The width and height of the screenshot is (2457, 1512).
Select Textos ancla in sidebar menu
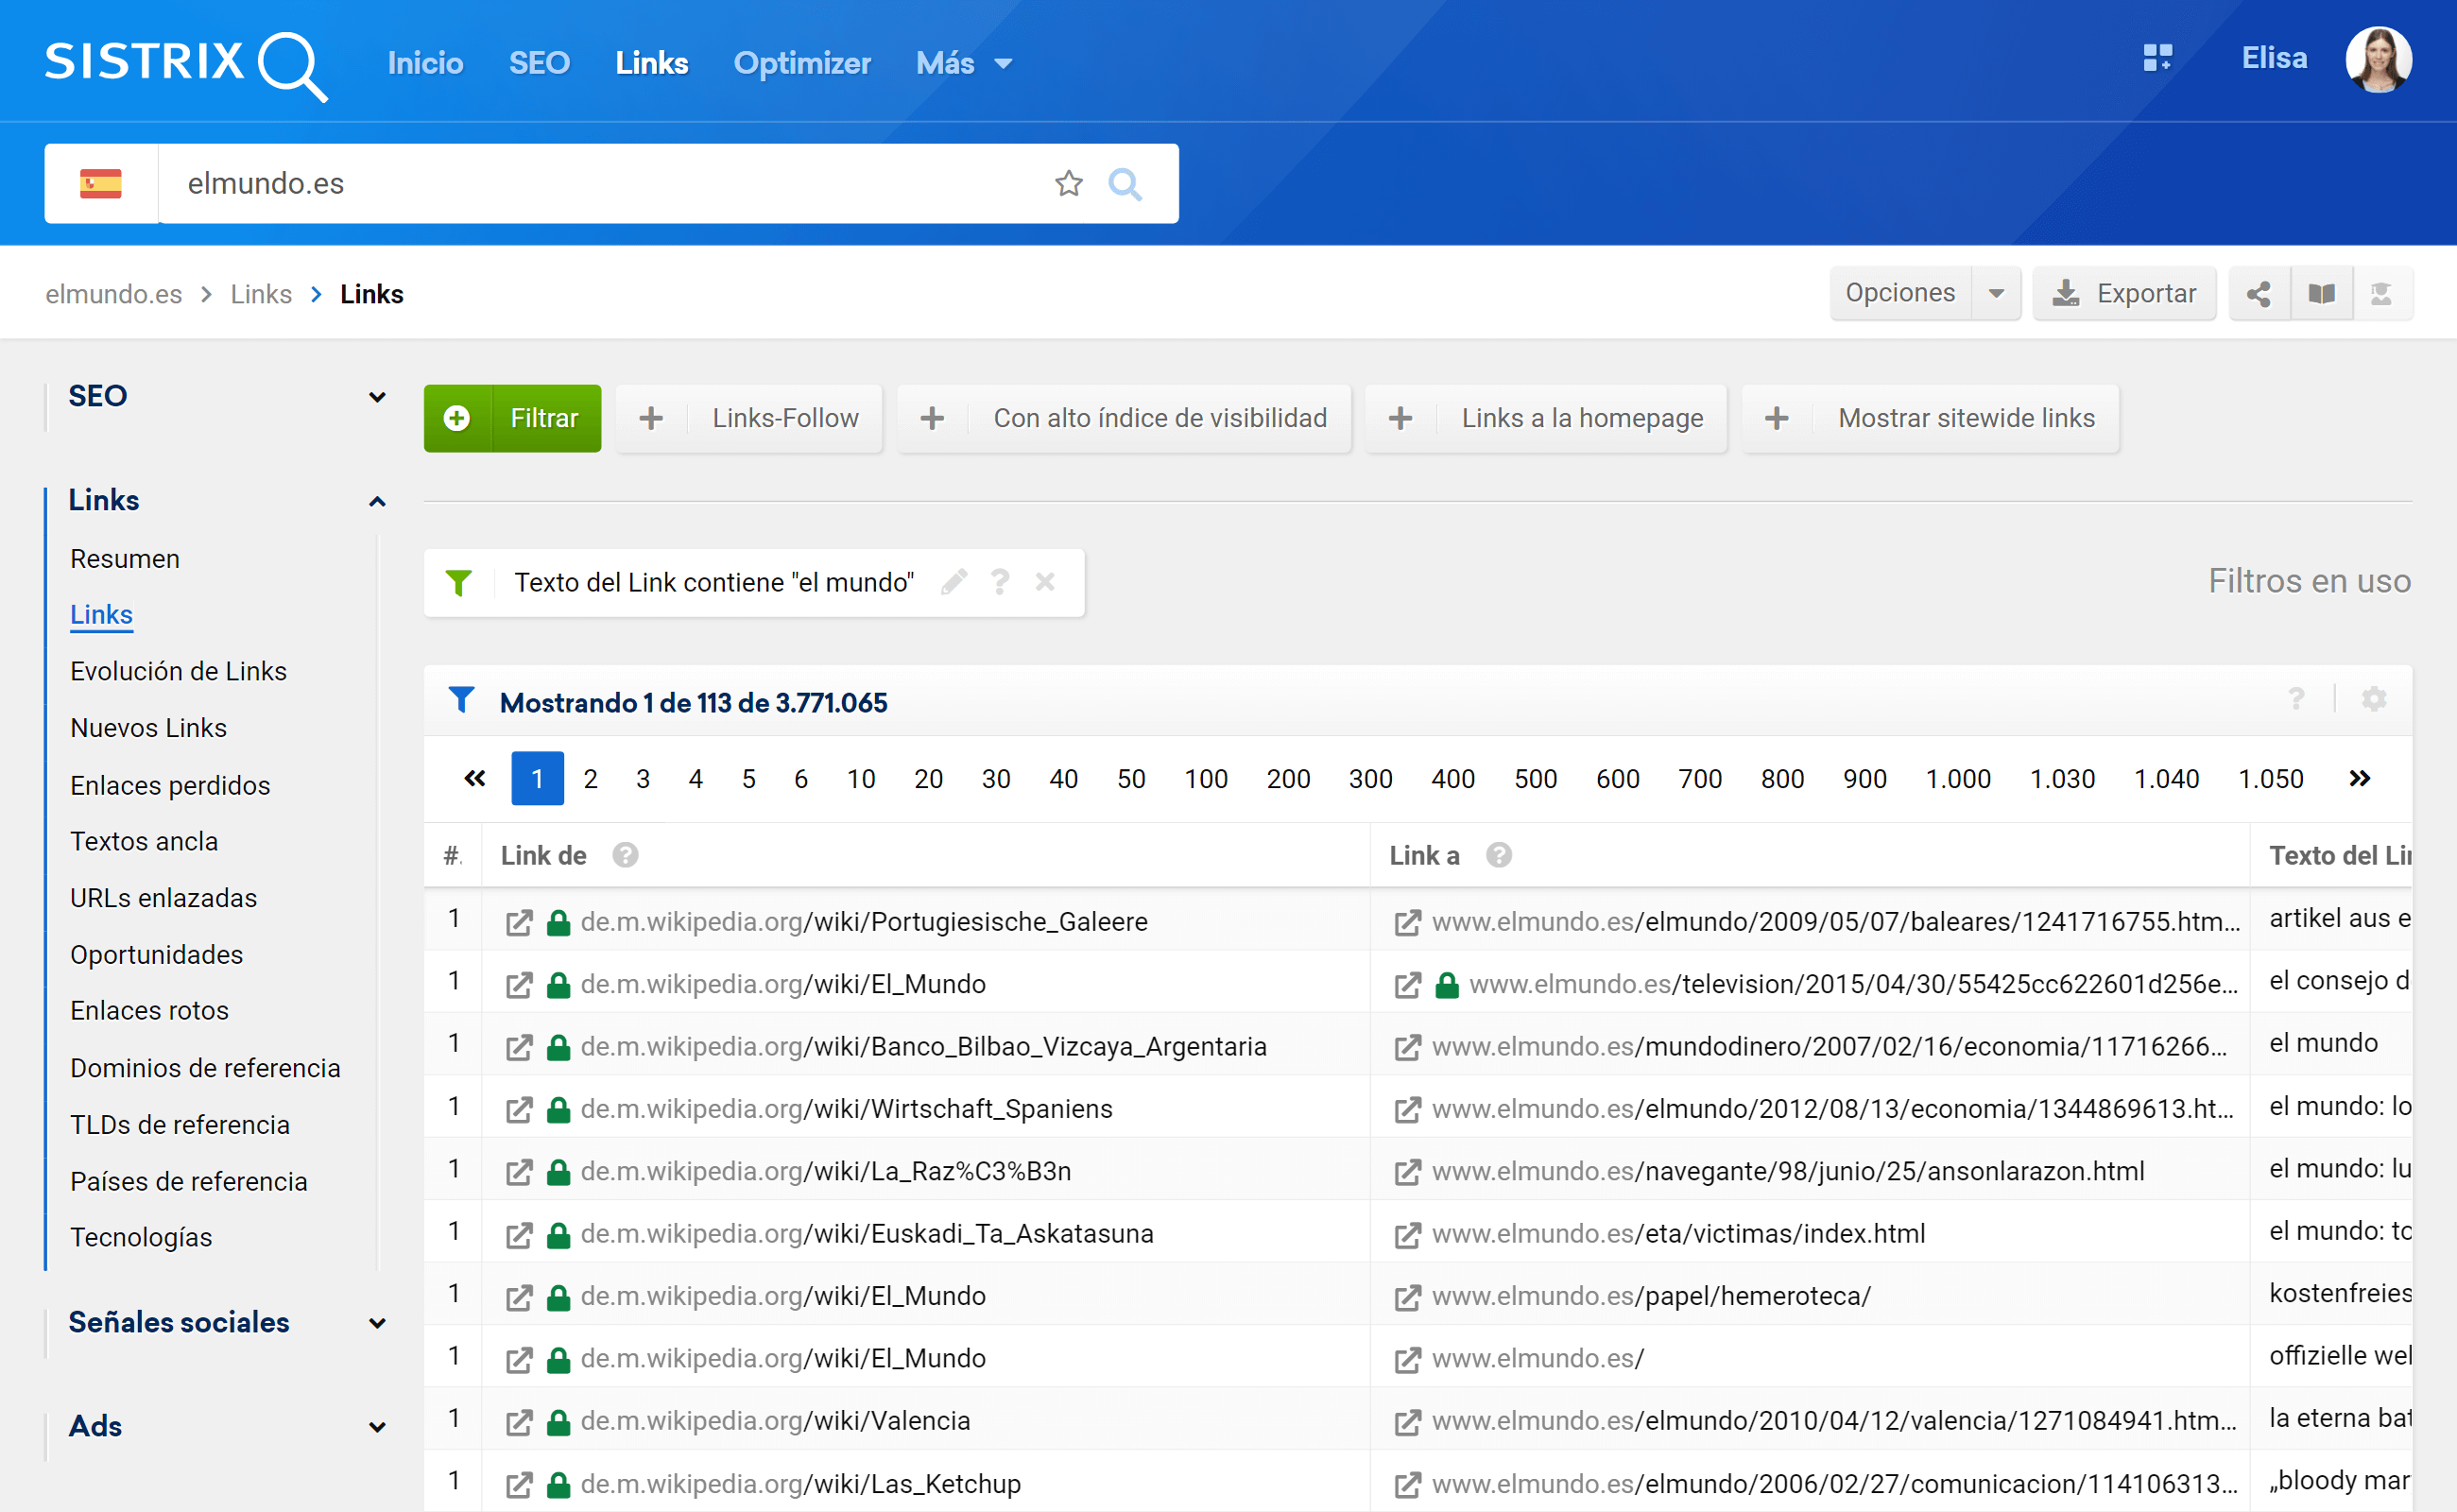point(144,841)
